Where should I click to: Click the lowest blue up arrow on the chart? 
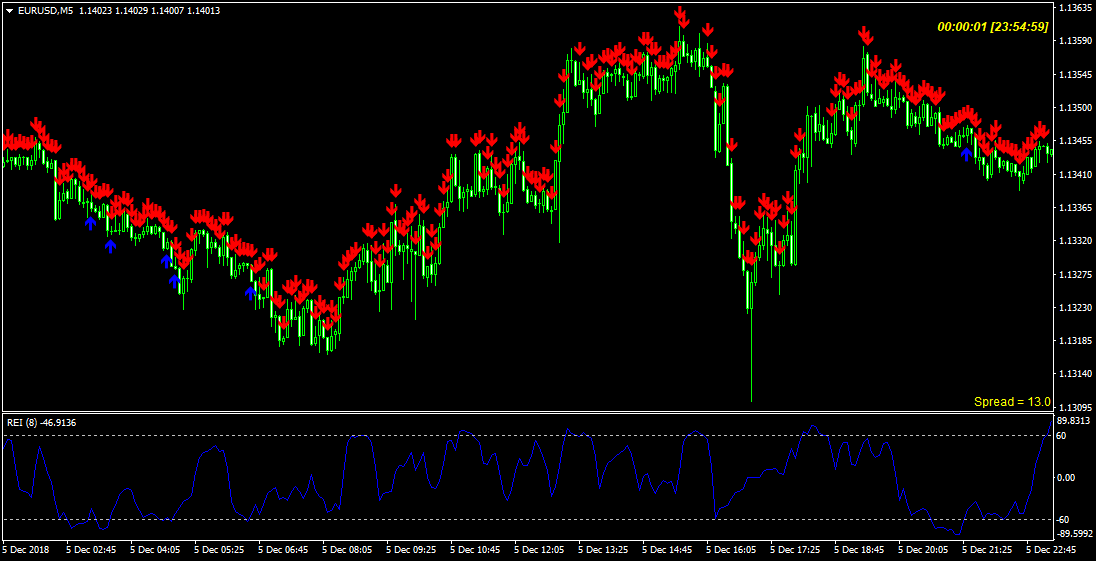[250, 293]
